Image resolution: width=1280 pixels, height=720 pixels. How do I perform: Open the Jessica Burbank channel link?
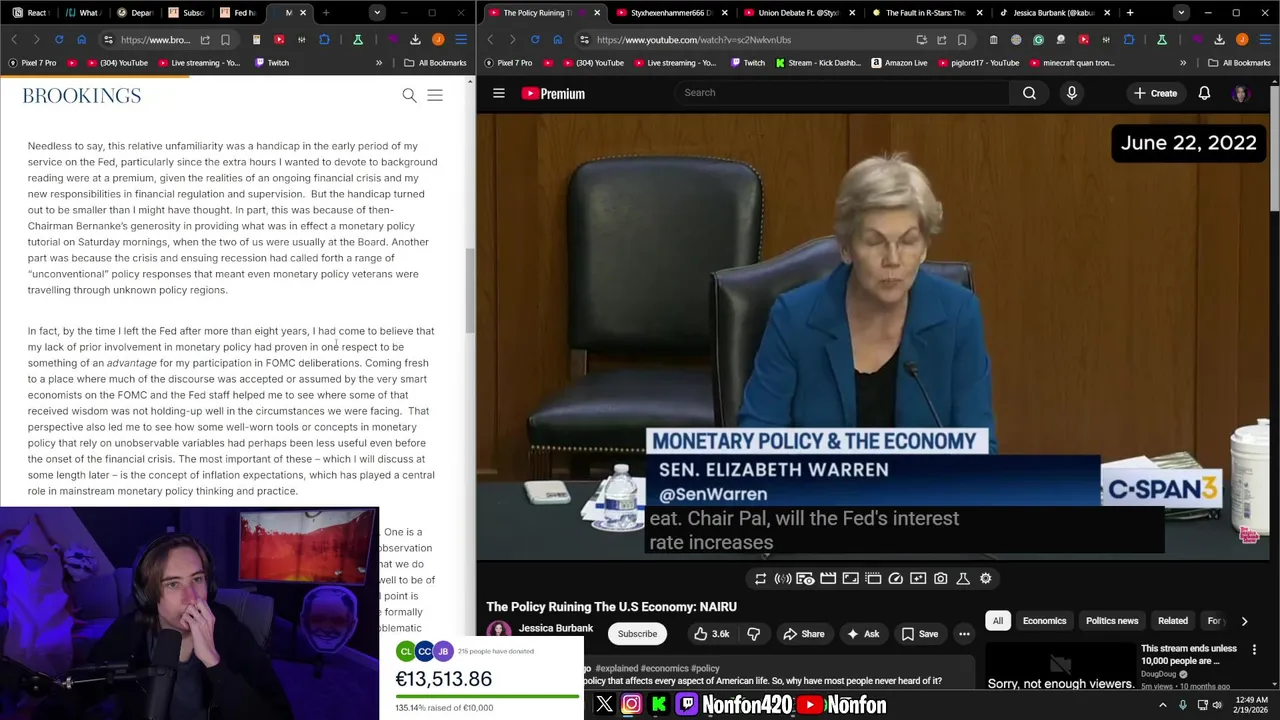556,628
